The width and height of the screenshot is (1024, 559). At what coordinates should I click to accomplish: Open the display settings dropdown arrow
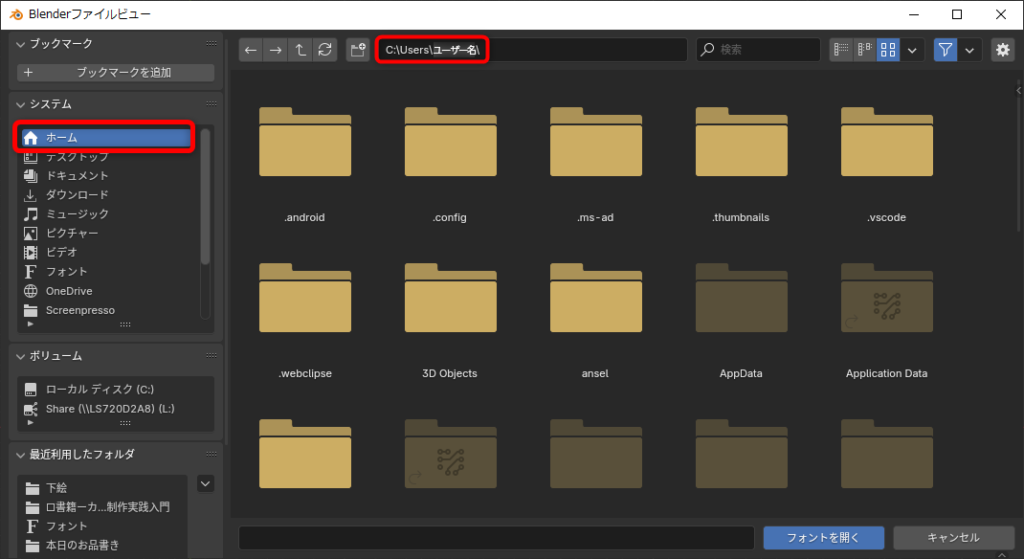(x=912, y=50)
